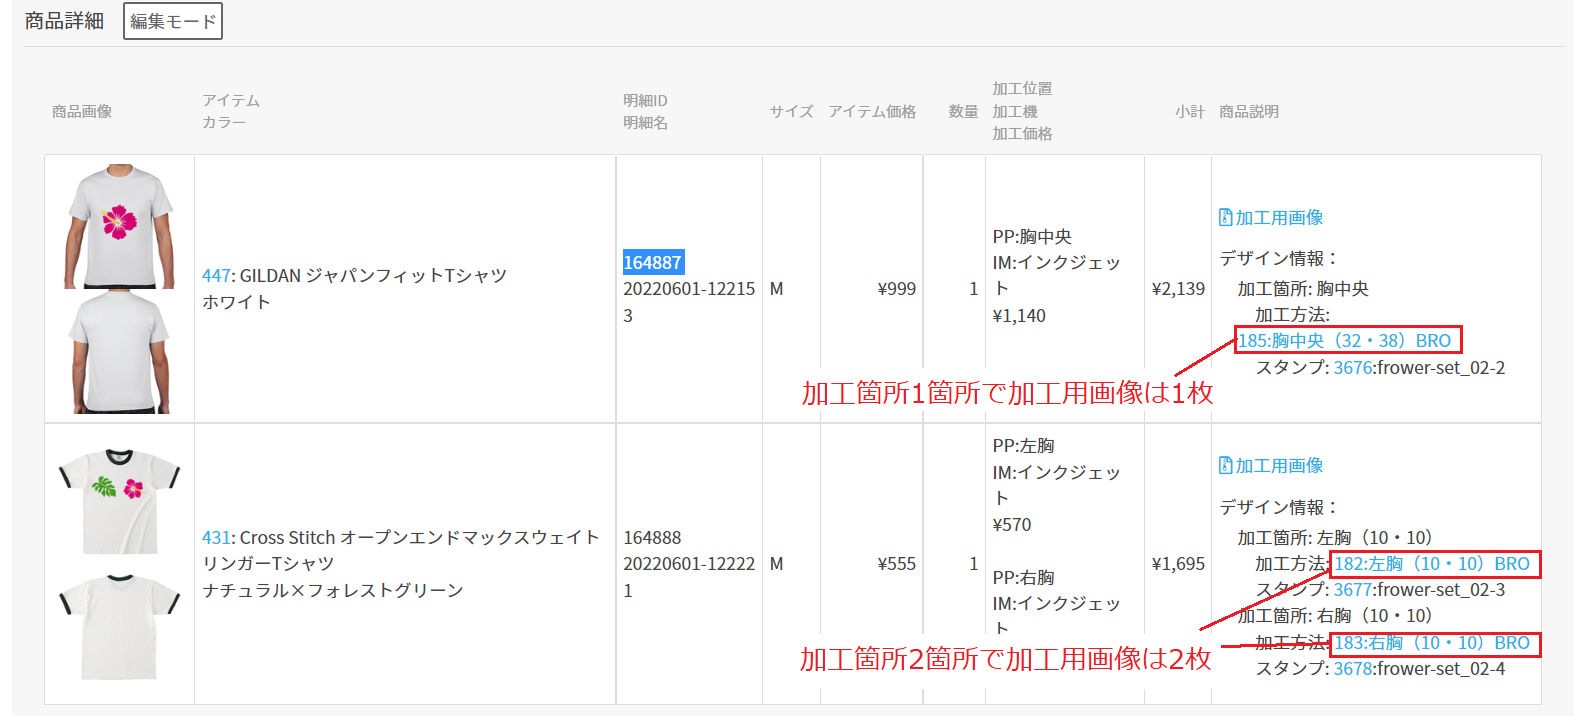Click the 編集モード button
Viewport: 1574px width, 716px height.
pyautogui.click(x=173, y=21)
